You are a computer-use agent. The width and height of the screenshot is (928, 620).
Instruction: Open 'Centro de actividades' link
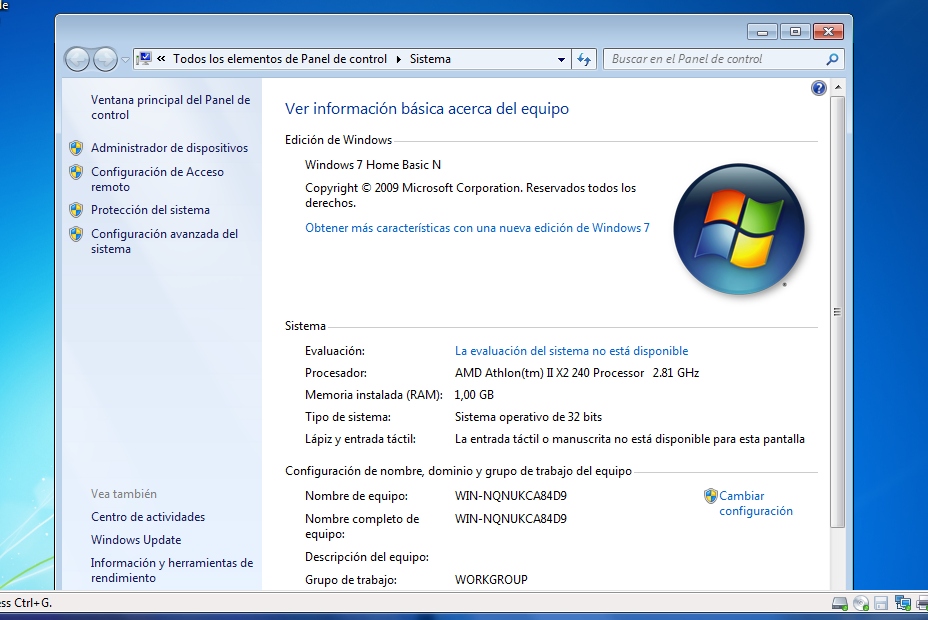point(148,517)
